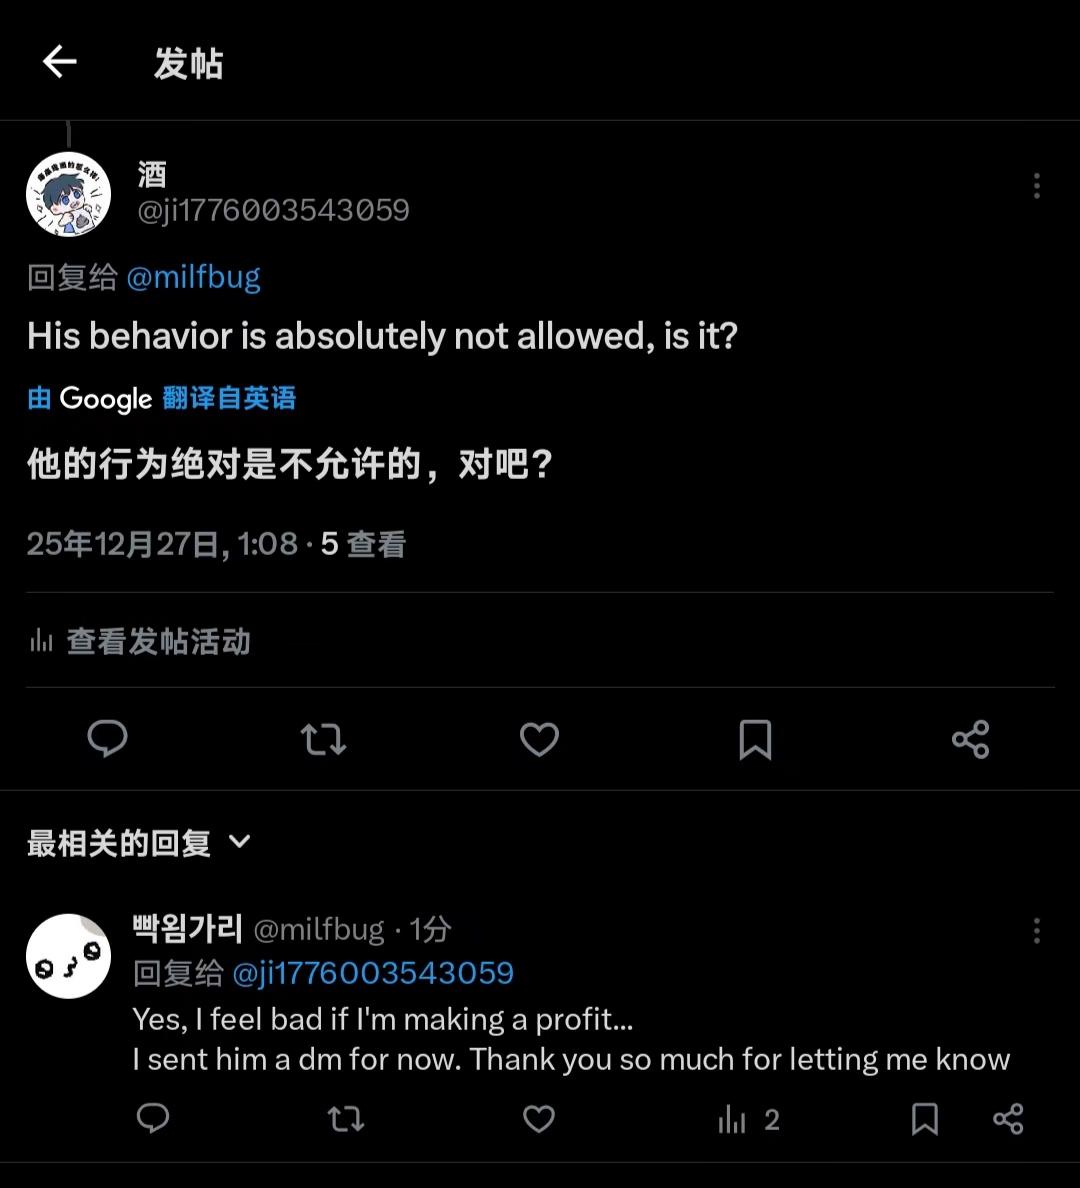Open more options for 酒's post
Viewport: 1080px width, 1188px height.
(x=1037, y=186)
